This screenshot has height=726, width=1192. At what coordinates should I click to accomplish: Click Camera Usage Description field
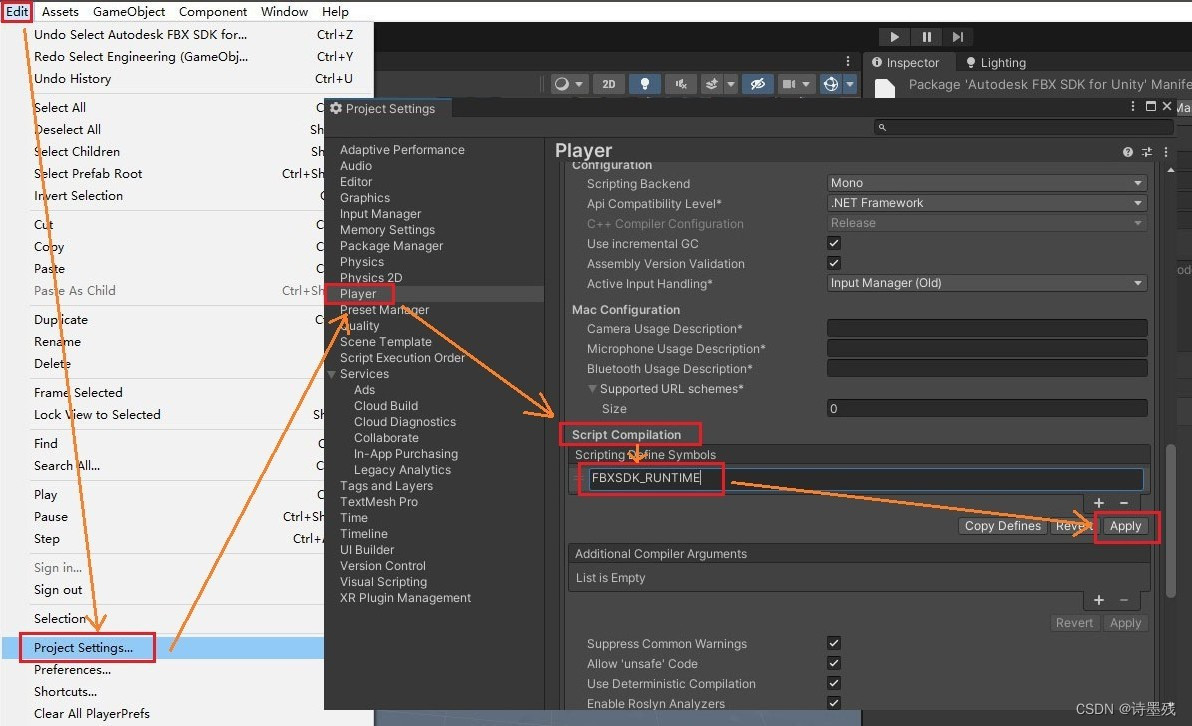(987, 328)
